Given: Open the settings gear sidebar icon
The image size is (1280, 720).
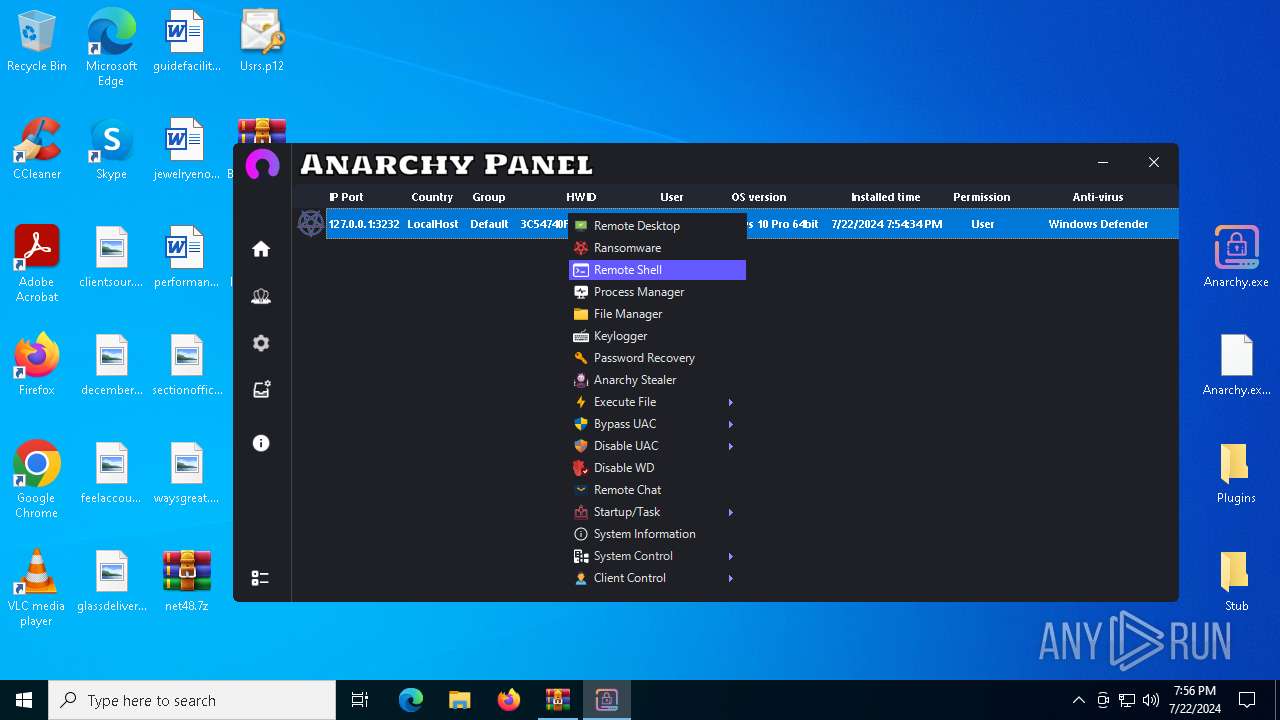Looking at the screenshot, I should [261, 343].
